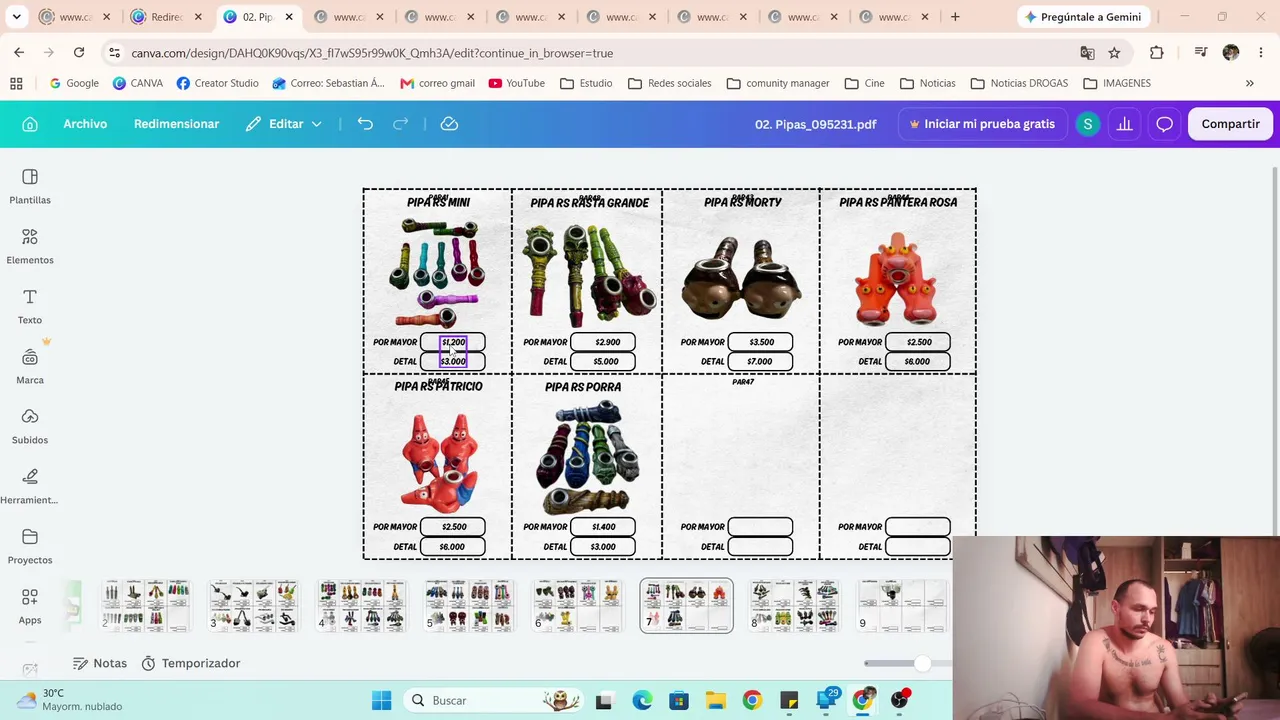Open new browser tab
Screen dimensions: 1280x720
tap(955, 17)
